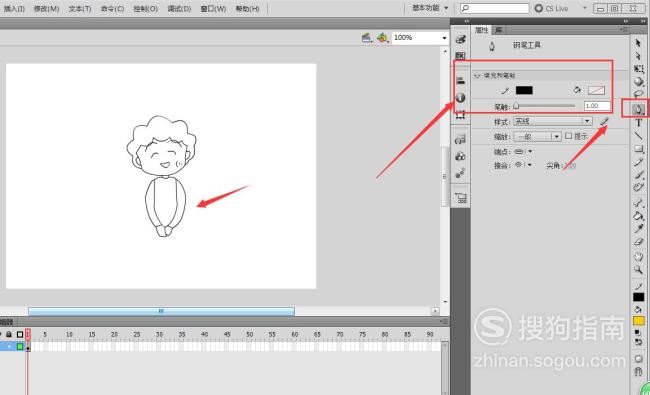The height and width of the screenshot is (395, 650).
Task: Open the 修改(M) menu
Action: coord(46,8)
